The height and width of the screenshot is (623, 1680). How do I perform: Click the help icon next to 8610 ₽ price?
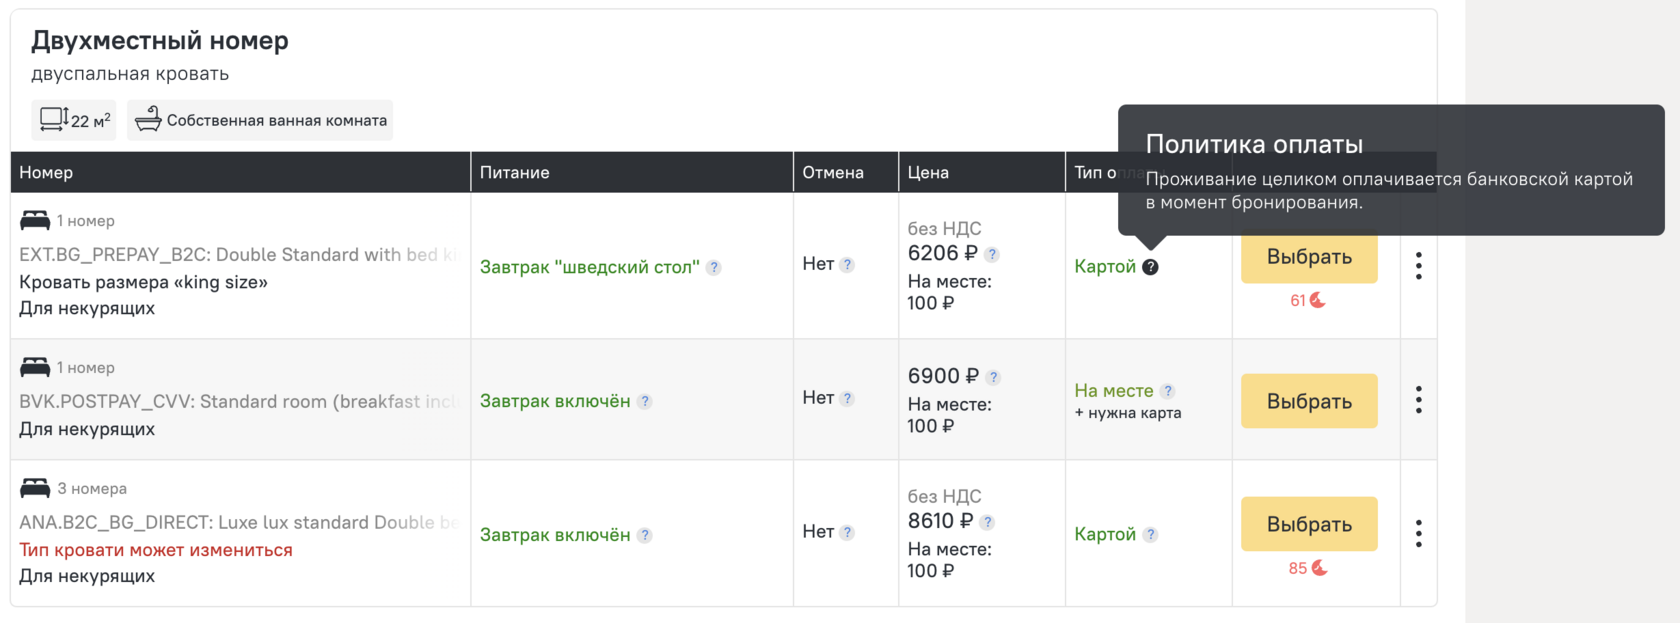tap(987, 522)
